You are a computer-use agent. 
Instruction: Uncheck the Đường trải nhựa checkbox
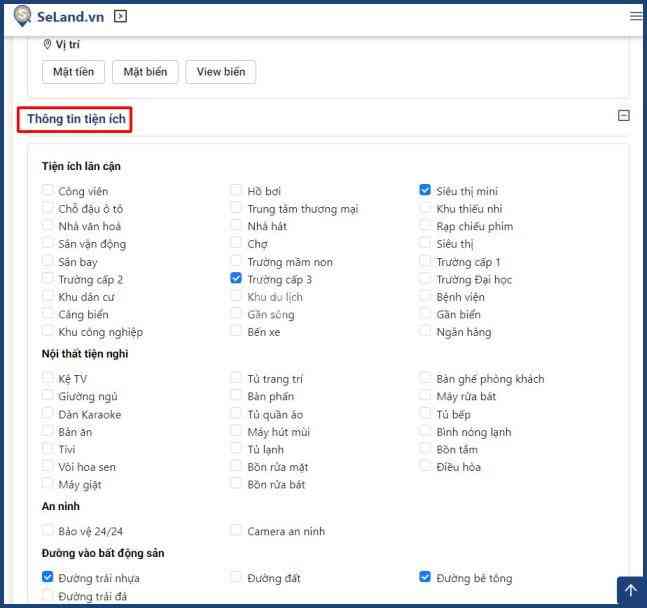click(x=48, y=577)
